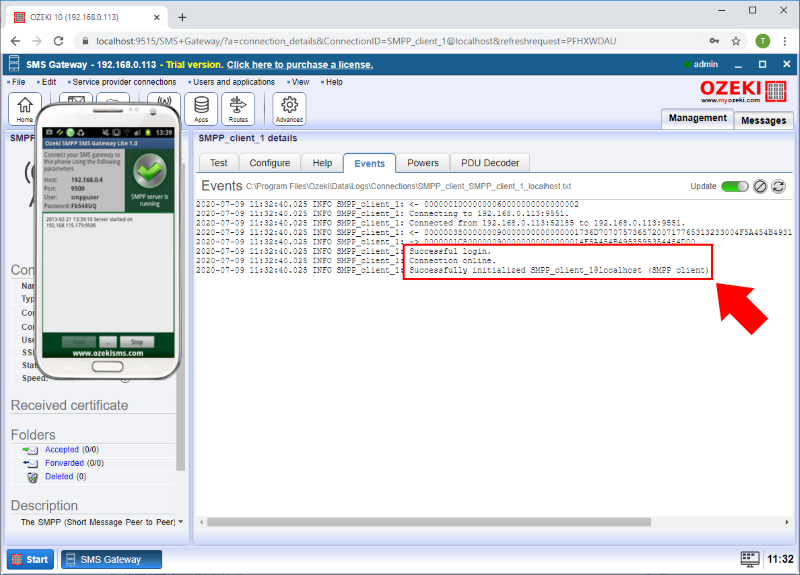Click scroll left arrow of events log
The image size is (800, 575).
[202, 522]
